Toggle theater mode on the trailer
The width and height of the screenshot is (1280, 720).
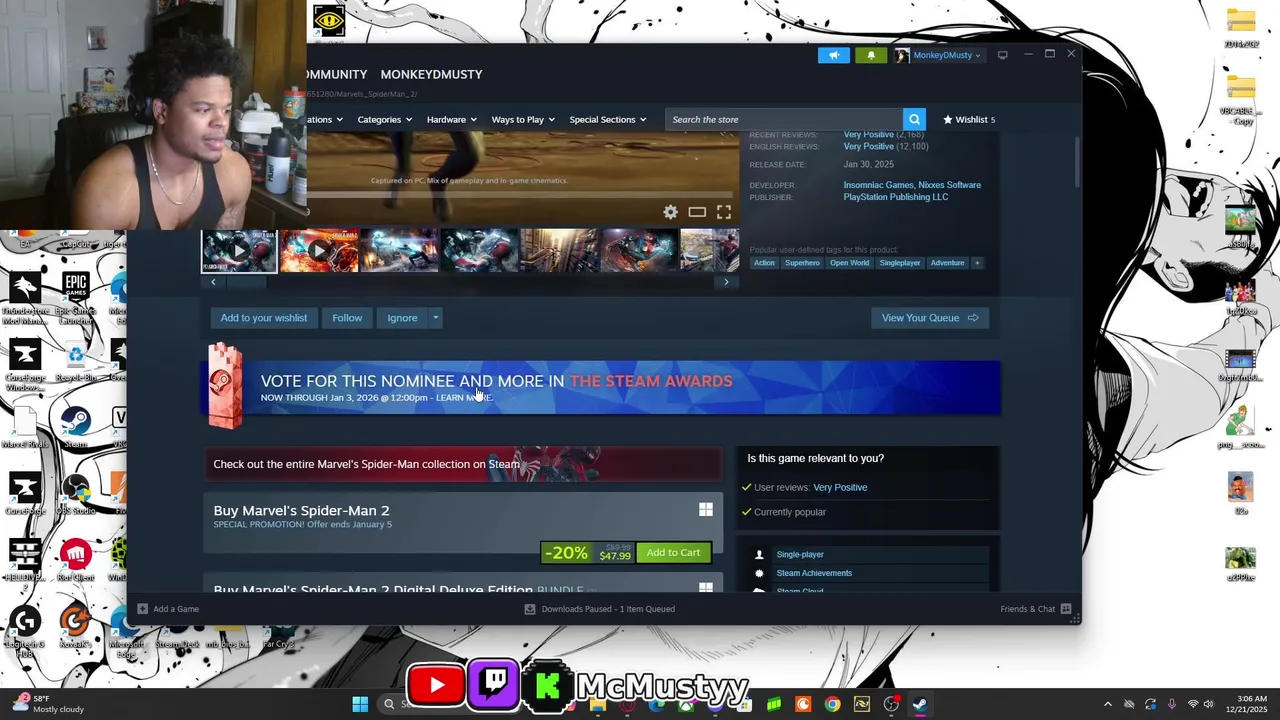tap(697, 212)
